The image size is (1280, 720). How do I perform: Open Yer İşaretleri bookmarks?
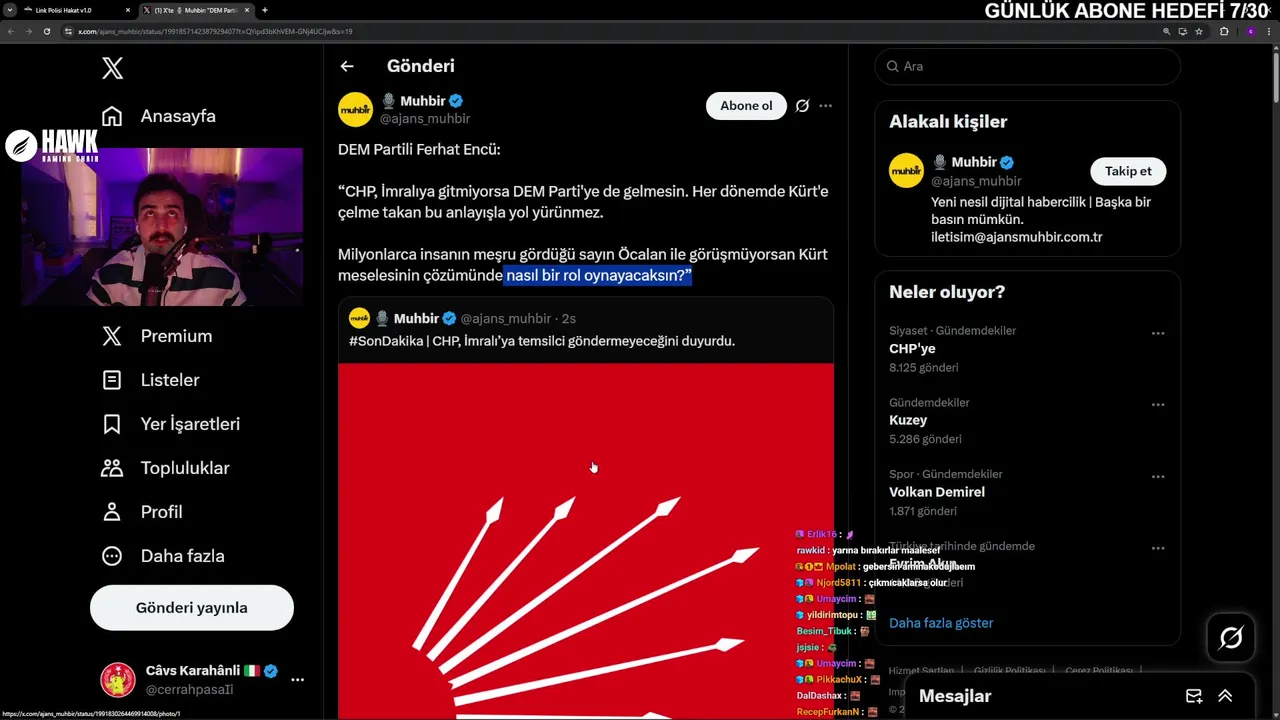click(x=171, y=424)
